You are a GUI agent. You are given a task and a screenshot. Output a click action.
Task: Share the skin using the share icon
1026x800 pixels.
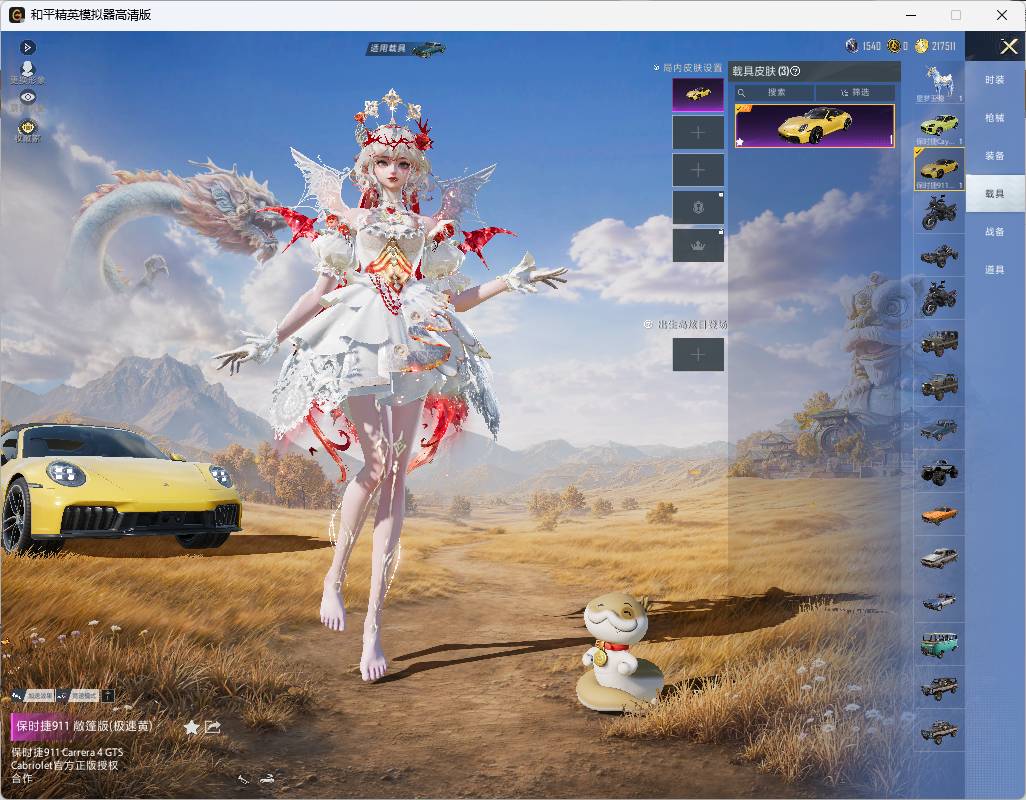coord(213,727)
